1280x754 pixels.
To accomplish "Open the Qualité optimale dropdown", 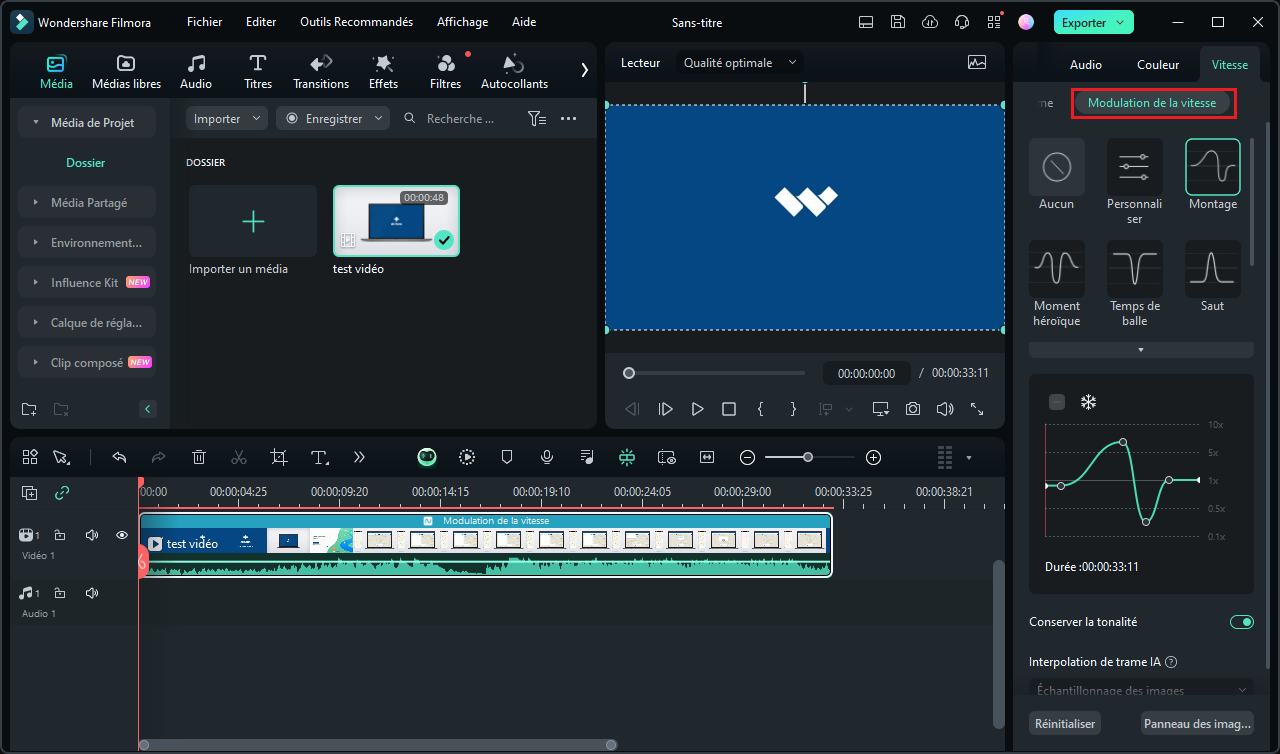I will point(740,62).
